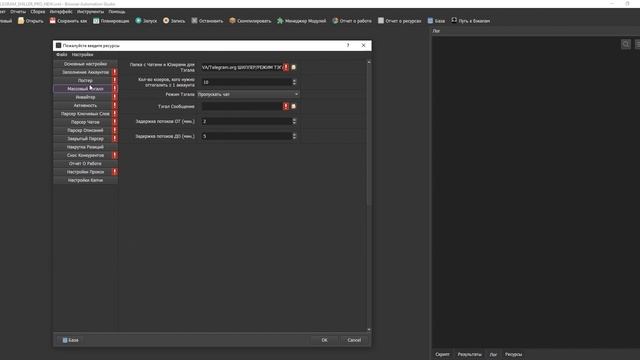Viewport: 640px width, 360px height.
Task: Switch to the Скрипт bottom tab
Action: [442, 354]
